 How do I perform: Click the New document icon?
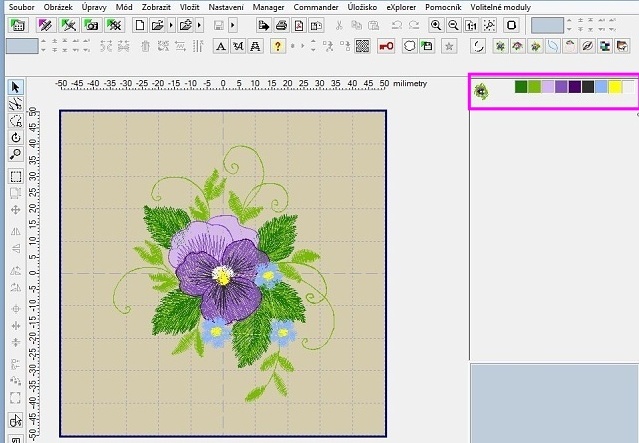(x=141, y=24)
